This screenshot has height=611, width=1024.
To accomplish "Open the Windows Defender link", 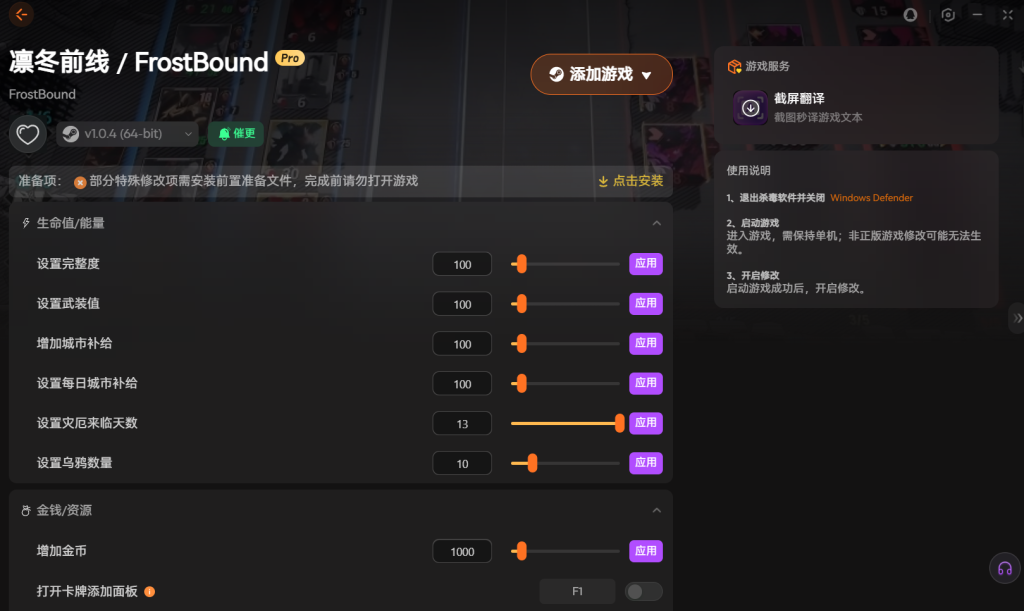I will 871,198.
